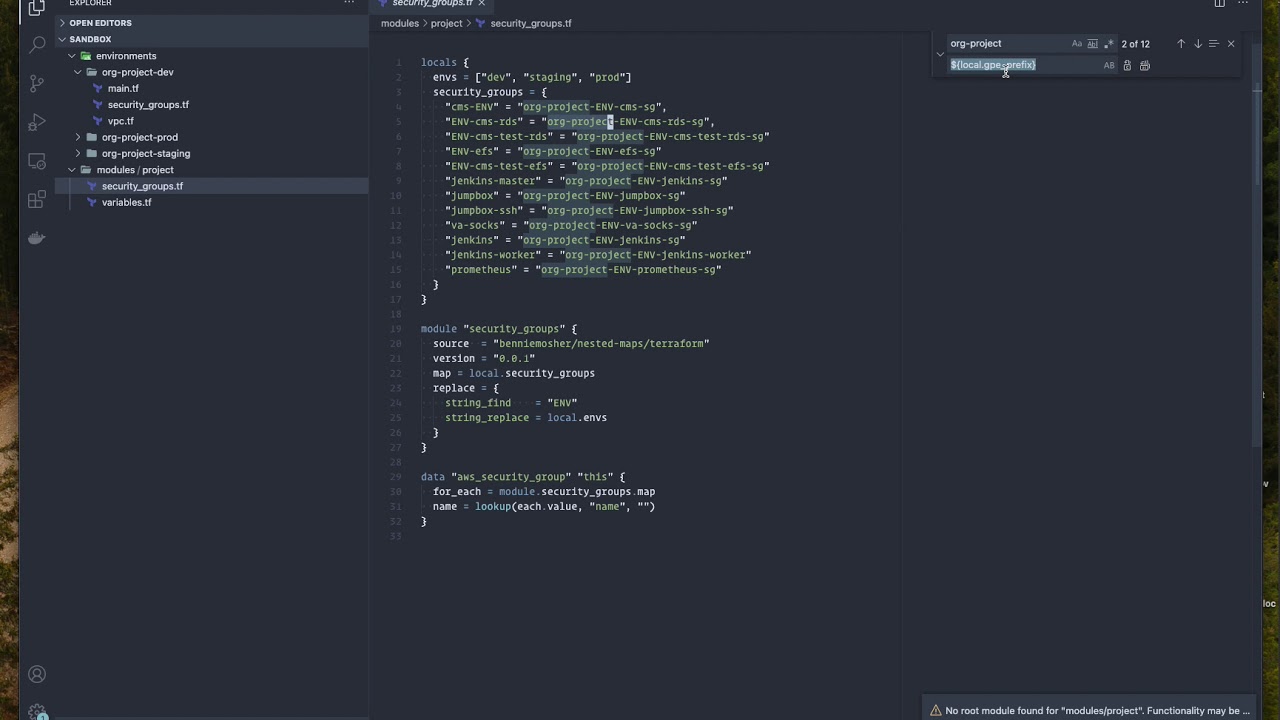Image resolution: width=1280 pixels, height=720 pixels.
Task: Select security_groups.tf under modules / project
Action: [x=211, y=186]
